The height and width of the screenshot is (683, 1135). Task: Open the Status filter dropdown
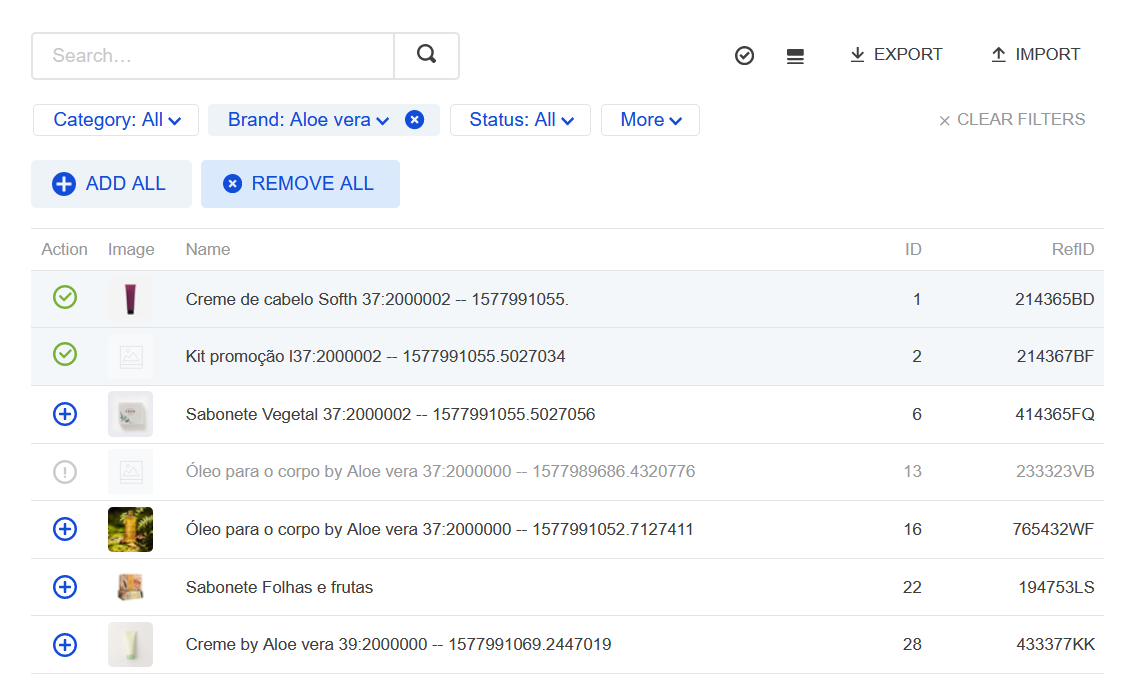tap(520, 118)
